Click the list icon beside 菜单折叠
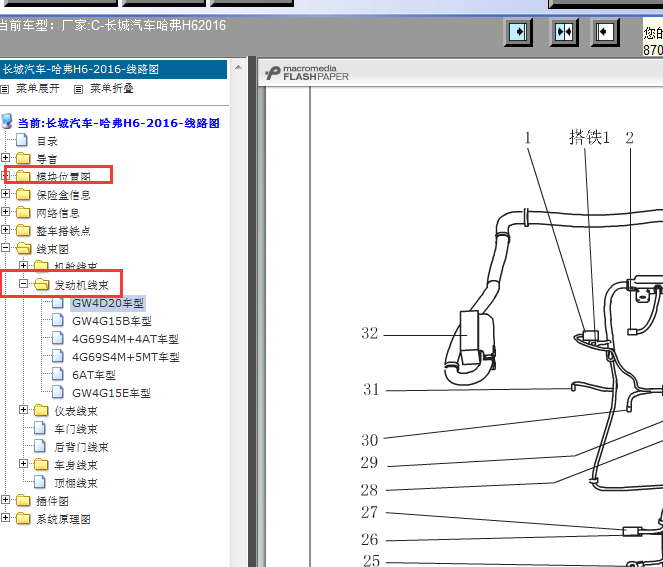 tap(78, 89)
